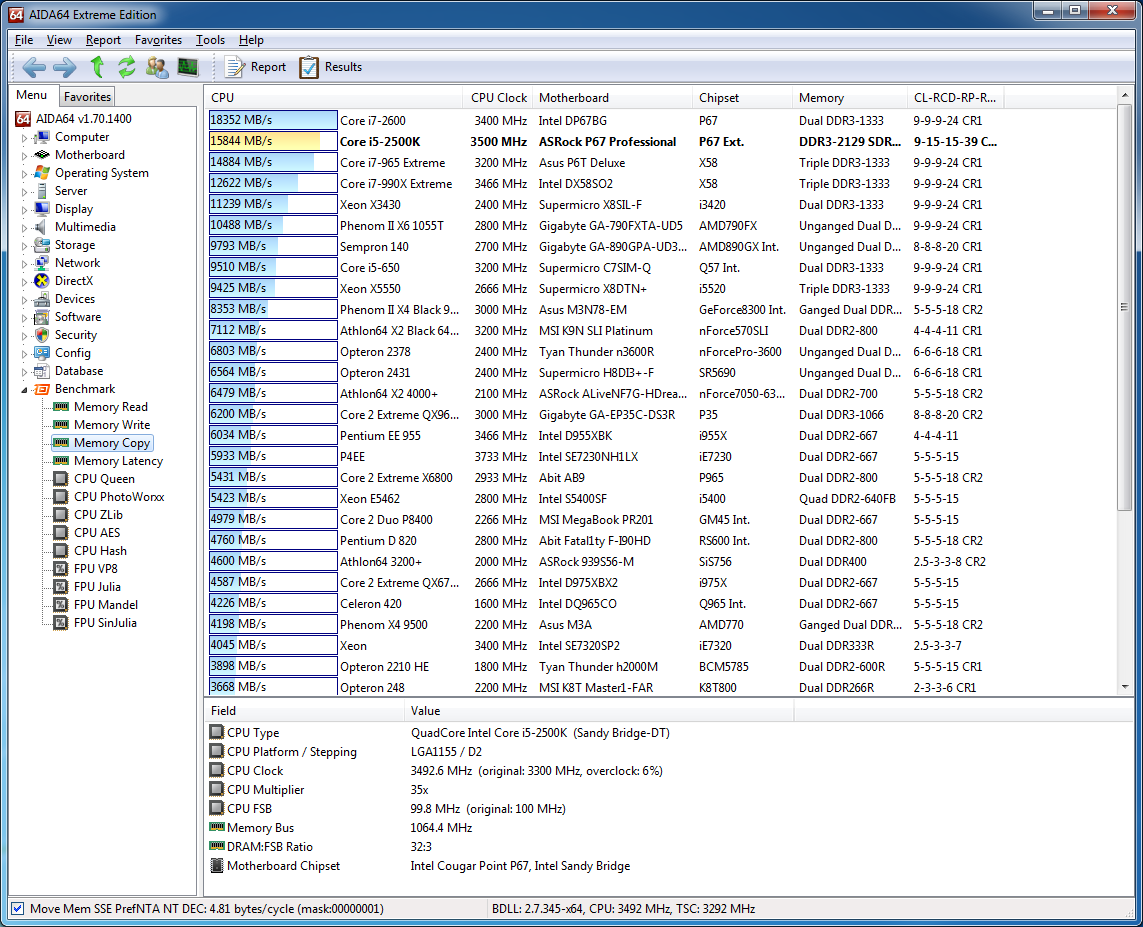Select FPU Mandel benchmark item
The height and width of the screenshot is (927, 1143).
(105, 605)
